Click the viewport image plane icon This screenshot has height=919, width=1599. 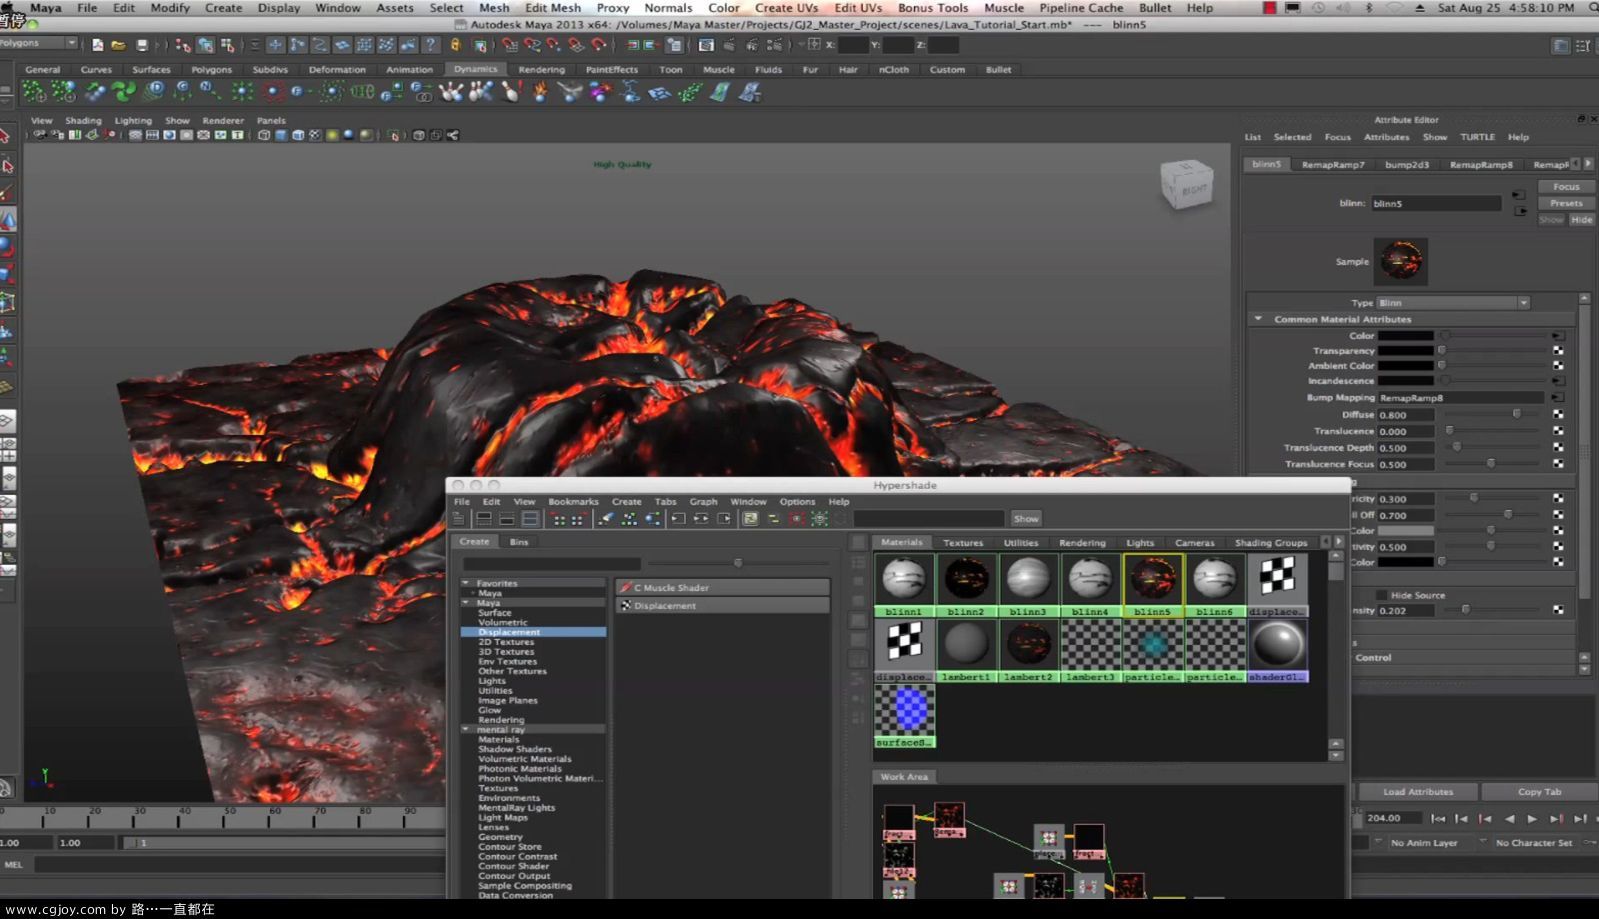(93, 135)
